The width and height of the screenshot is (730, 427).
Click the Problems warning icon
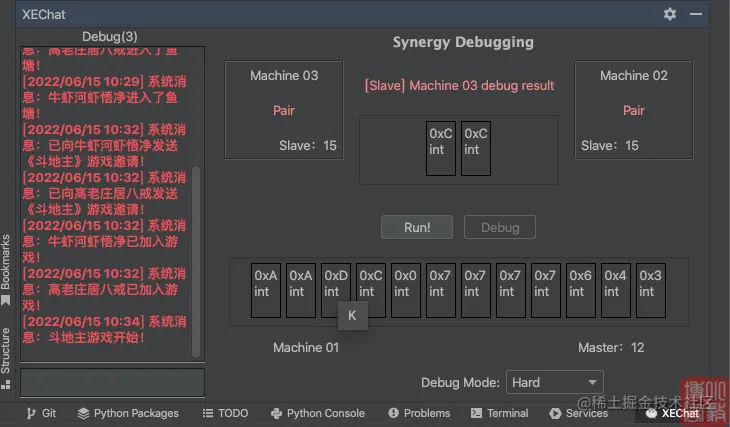click(393, 413)
